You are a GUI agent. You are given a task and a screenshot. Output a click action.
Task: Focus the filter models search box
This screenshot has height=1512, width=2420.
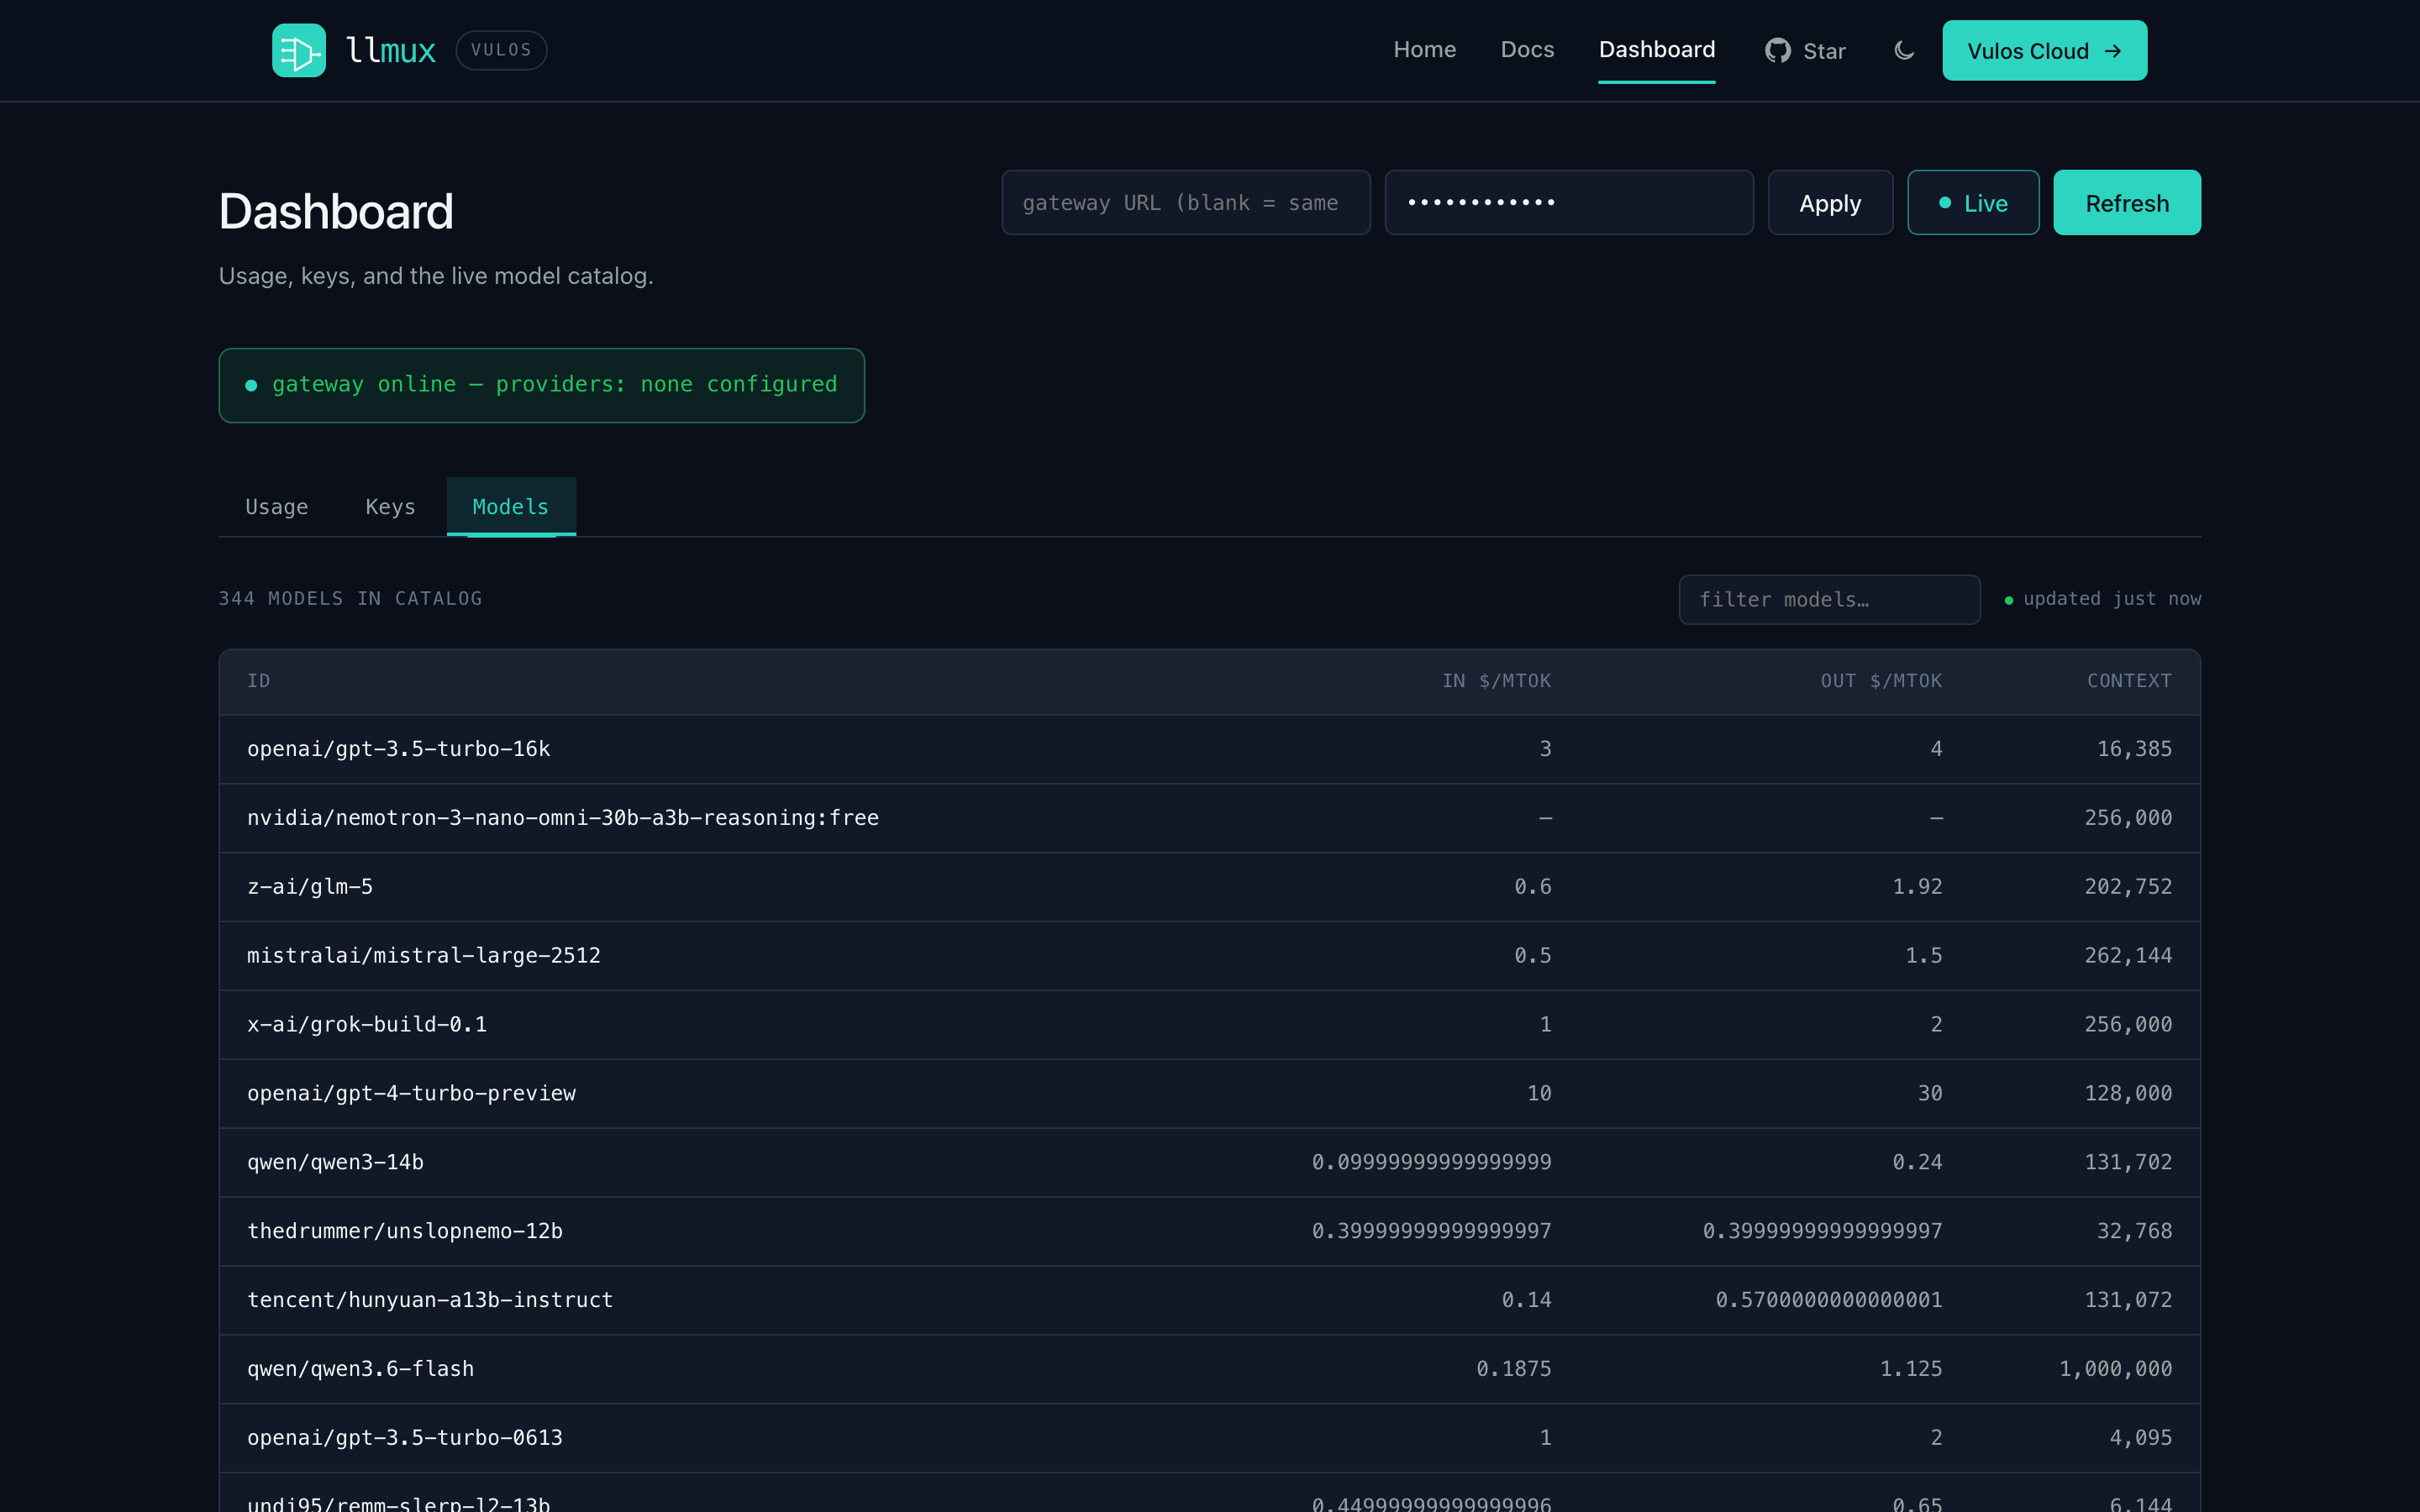click(x=1829, y=600)
